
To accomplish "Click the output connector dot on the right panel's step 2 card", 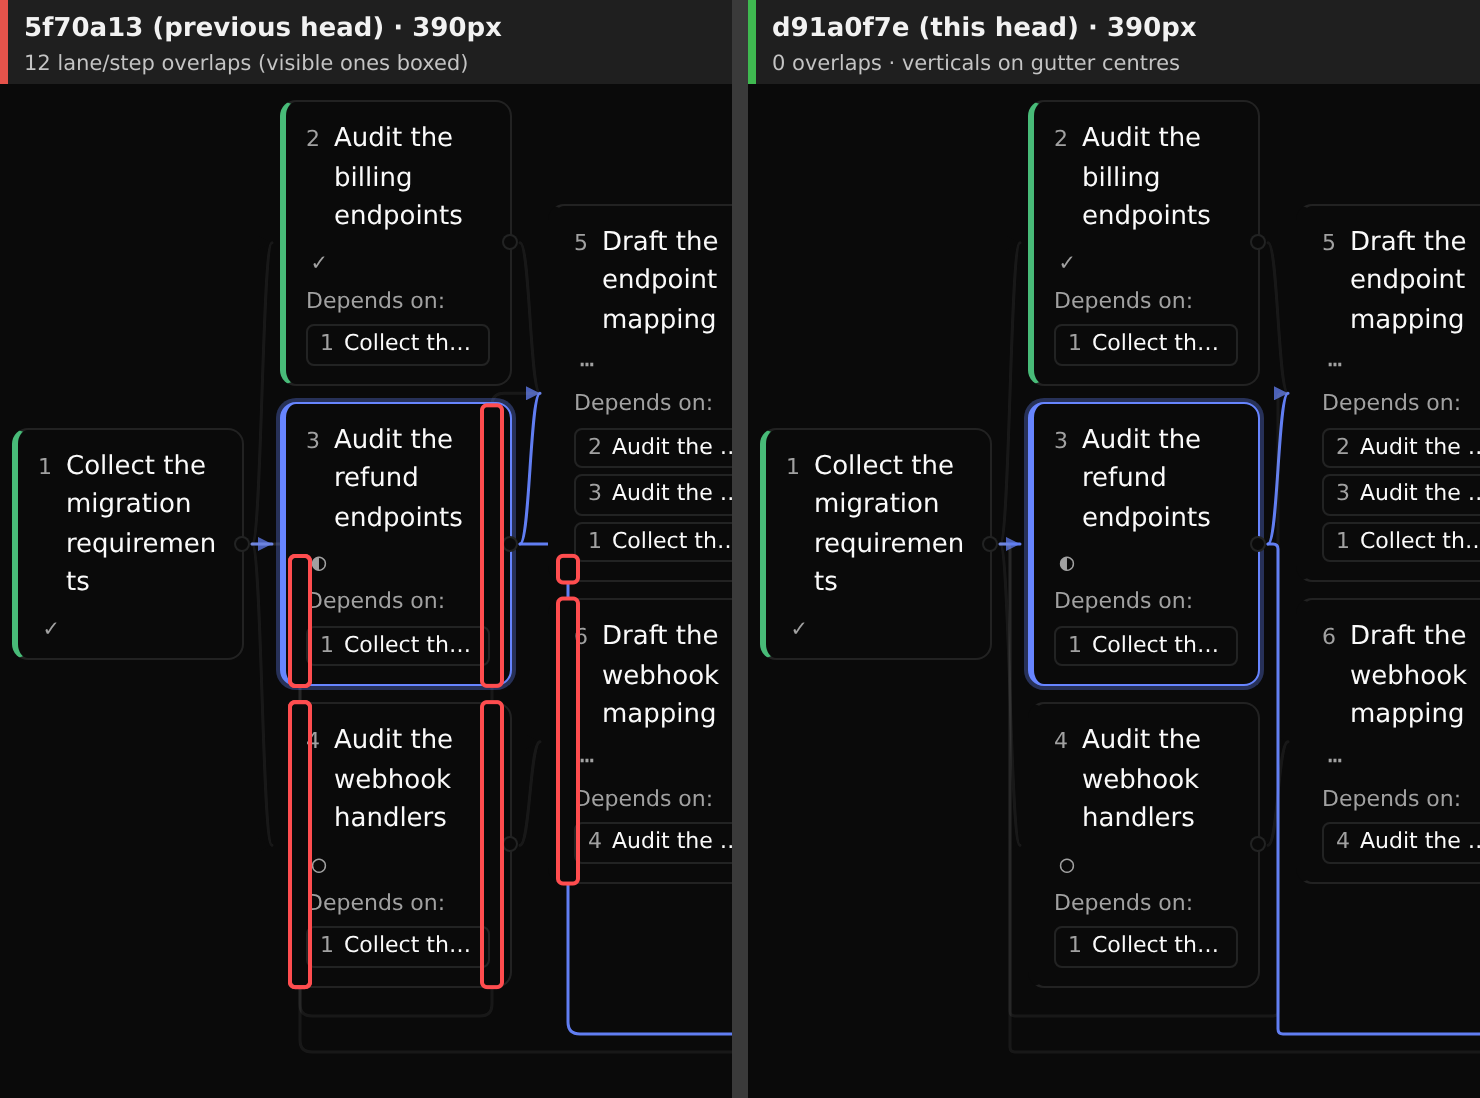I will pyautogui.click(x=1258, y=242).
